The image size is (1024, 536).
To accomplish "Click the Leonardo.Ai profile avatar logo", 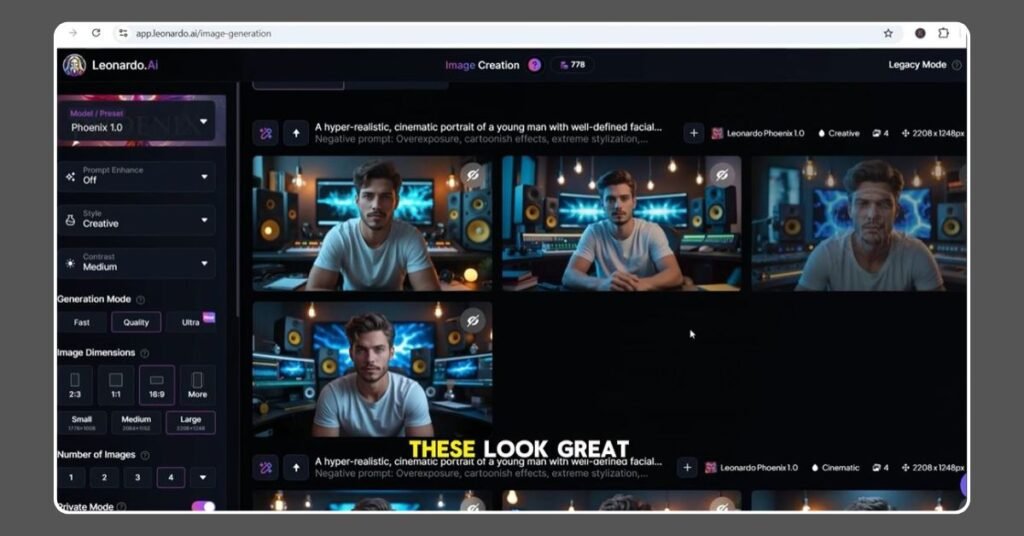I will [x=74, y=65].
